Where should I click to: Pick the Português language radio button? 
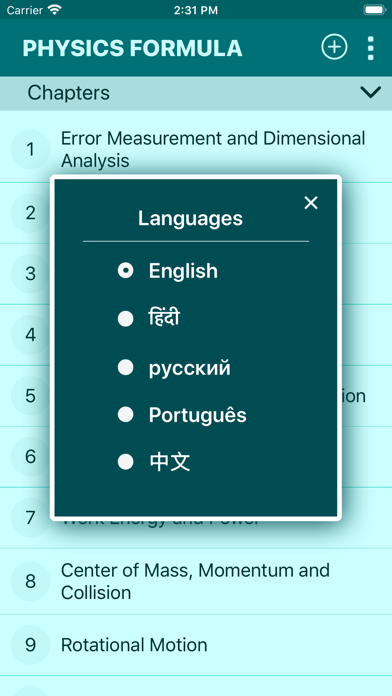tap(126, 414)
